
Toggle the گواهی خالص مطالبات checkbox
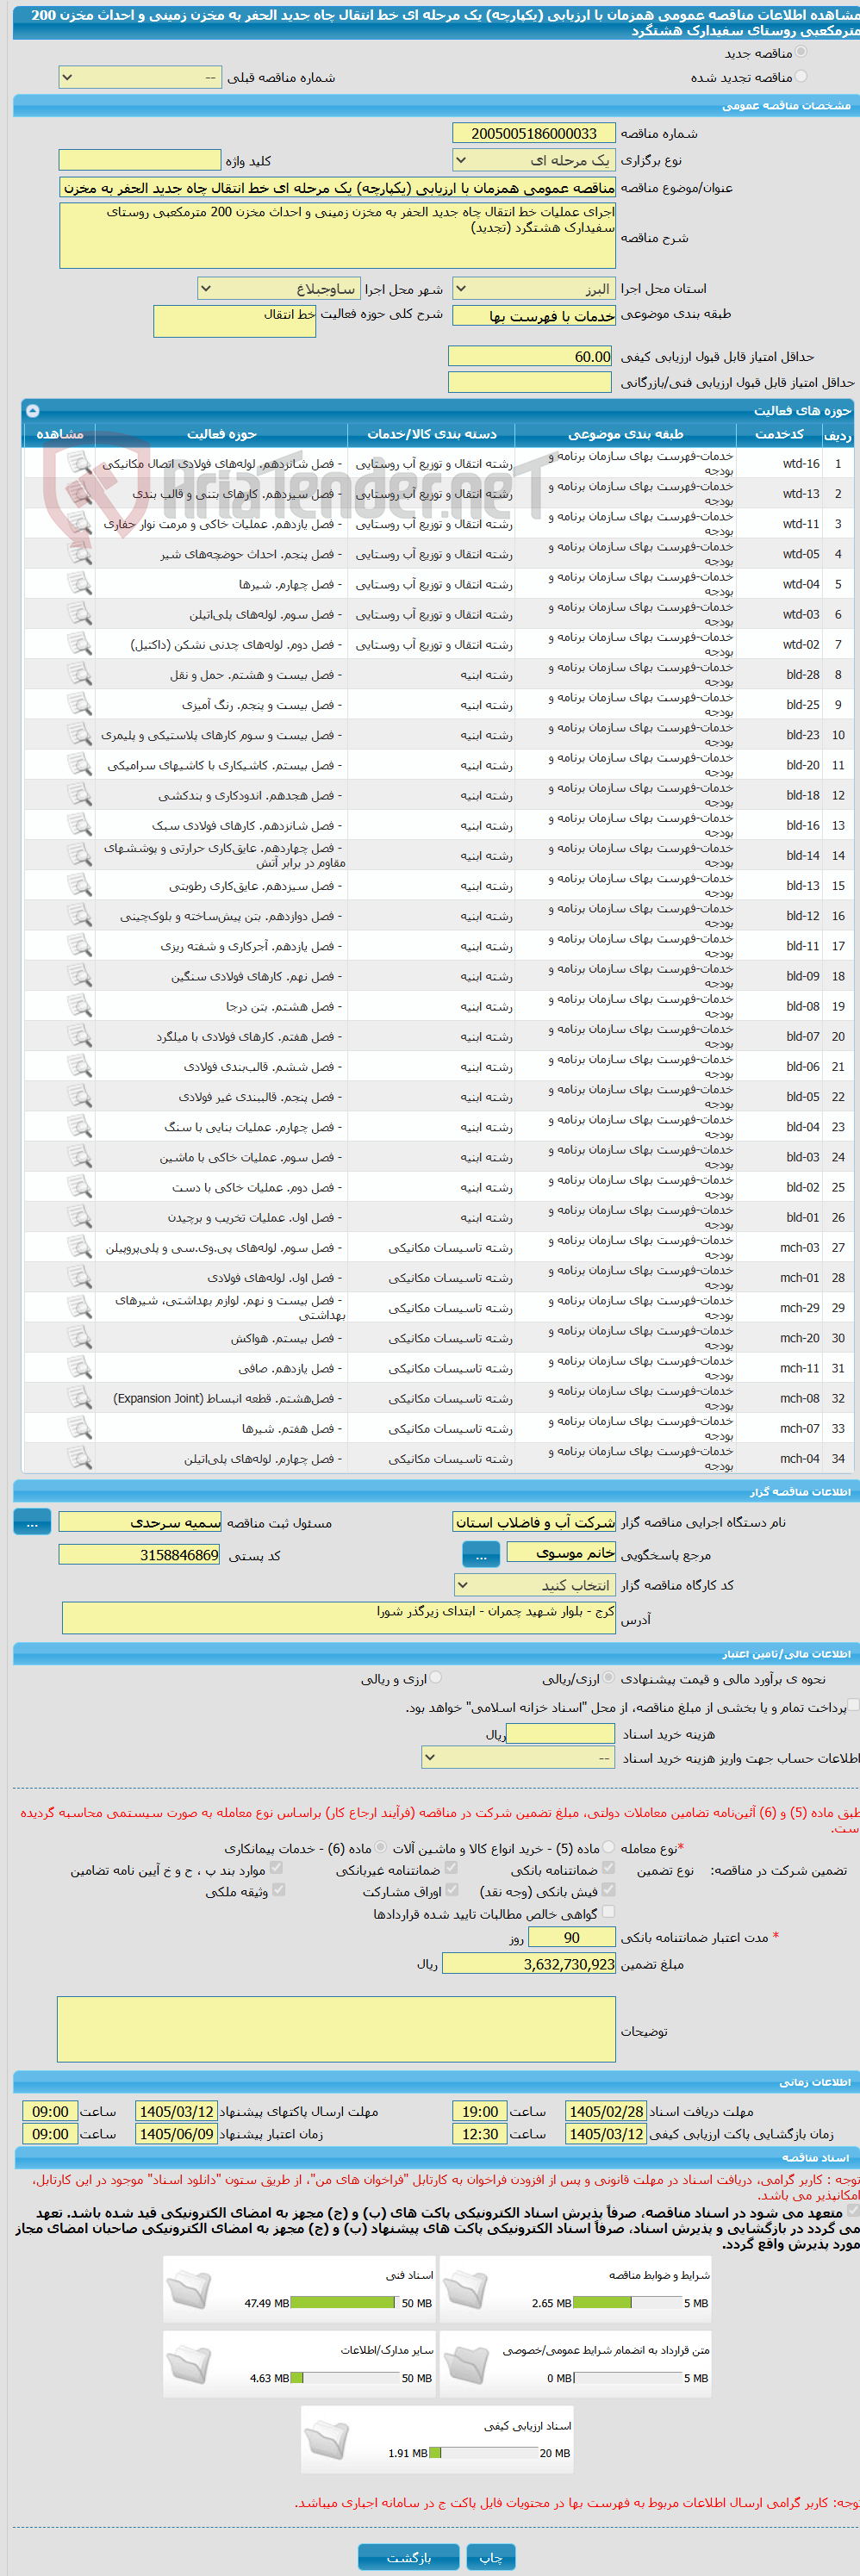(609, 1913)
